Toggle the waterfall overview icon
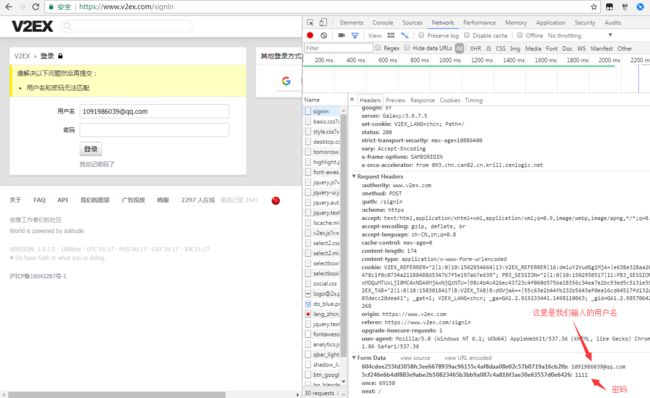Screen dimensions: 650x398 pyautogui.click(x=405, y=35)
